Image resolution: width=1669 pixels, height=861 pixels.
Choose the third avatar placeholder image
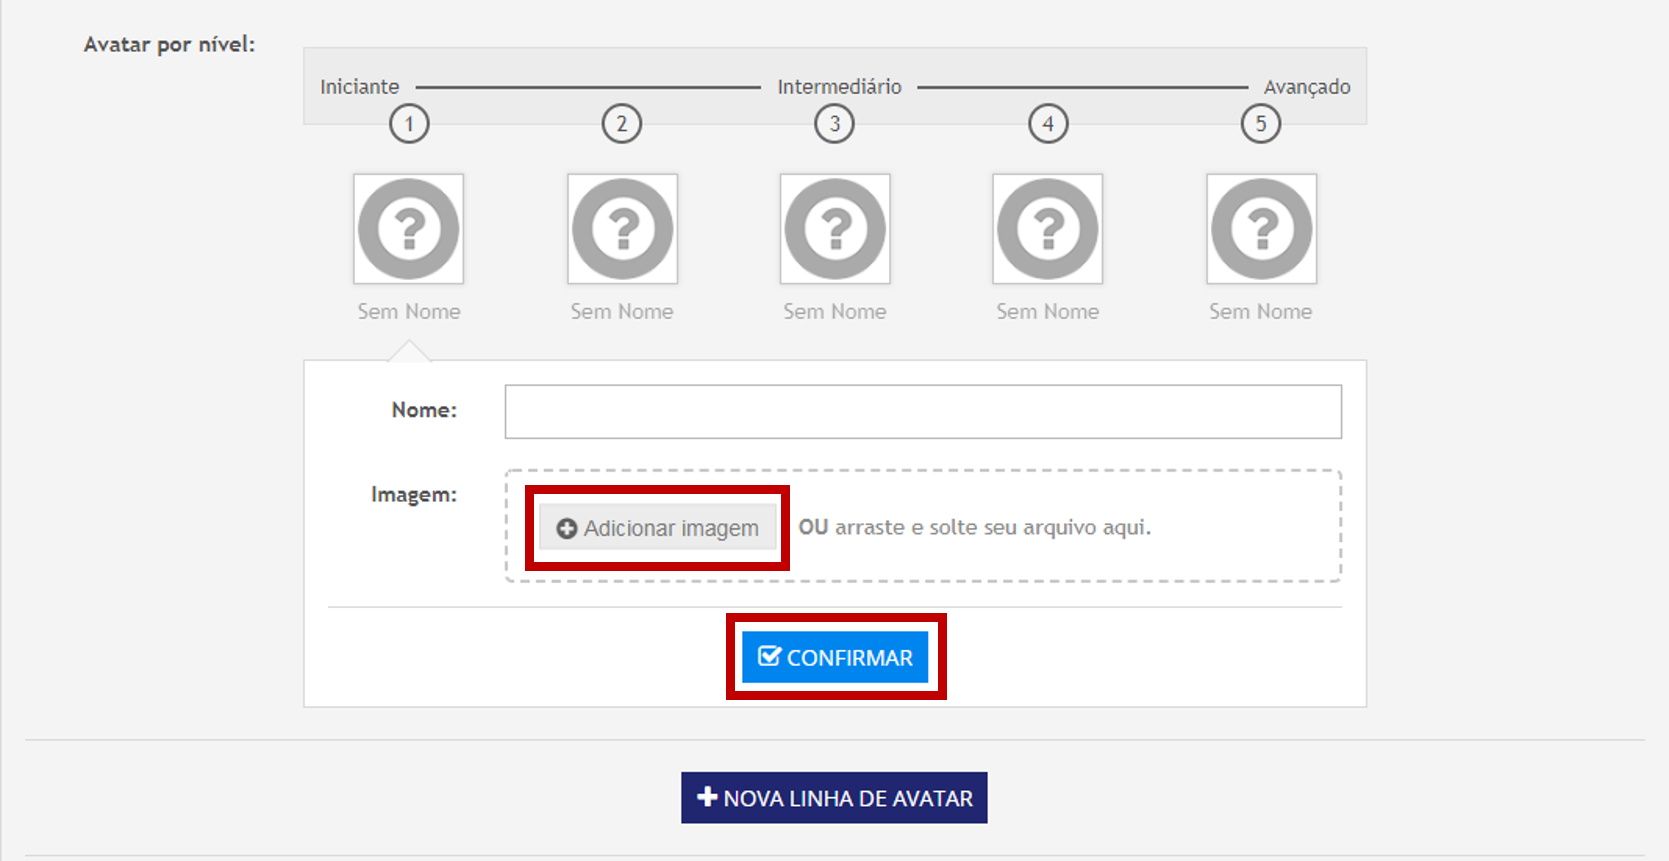[835, 229]
